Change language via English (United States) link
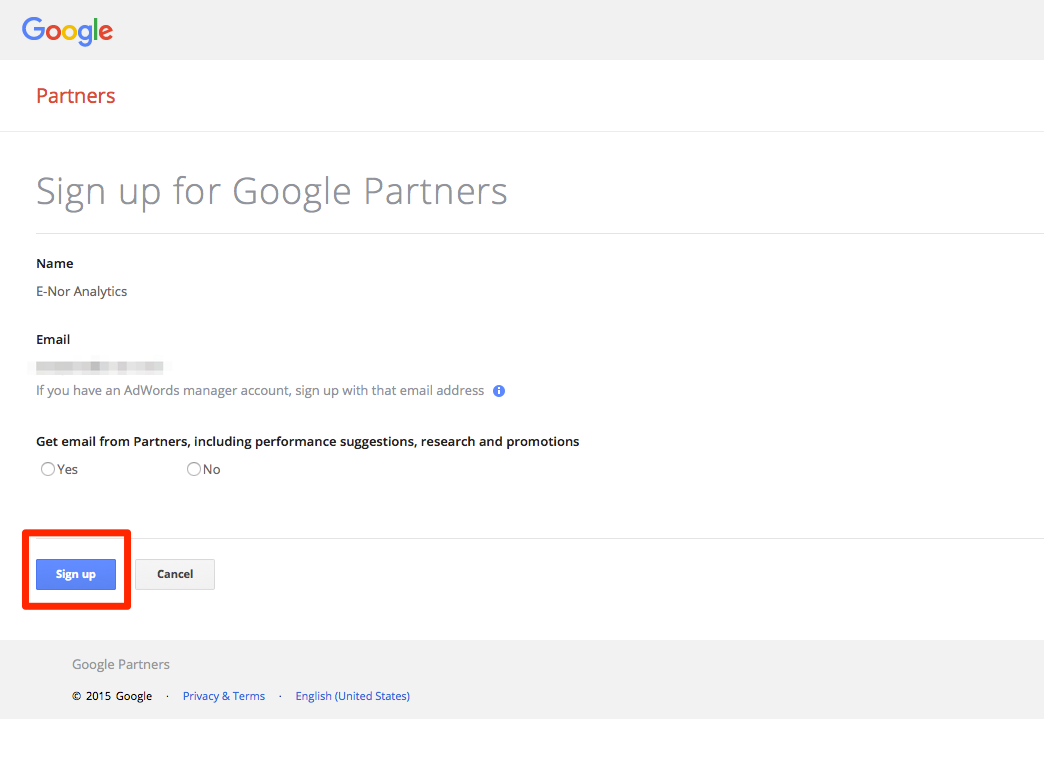 [352, 695]
